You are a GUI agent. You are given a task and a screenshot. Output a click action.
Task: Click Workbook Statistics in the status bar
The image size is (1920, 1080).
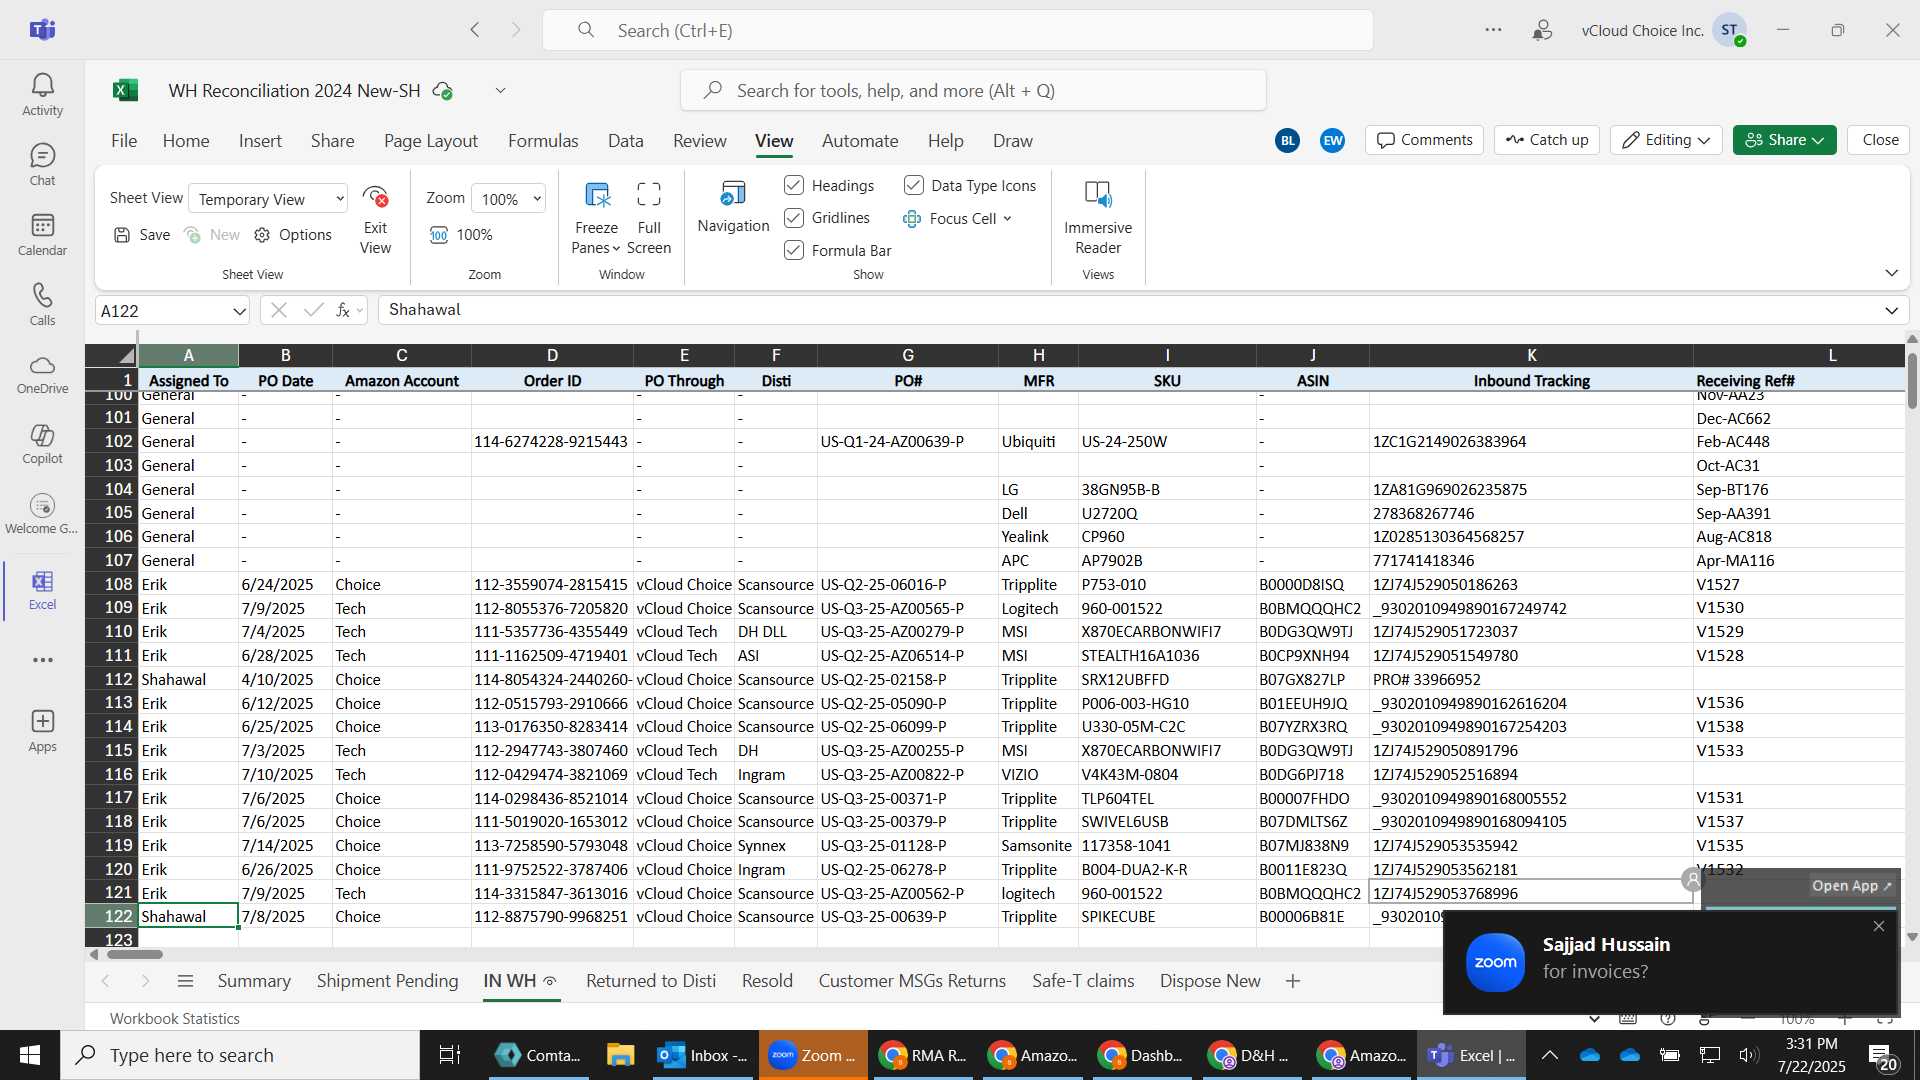pyautogui.click(x=175, y=1018)
